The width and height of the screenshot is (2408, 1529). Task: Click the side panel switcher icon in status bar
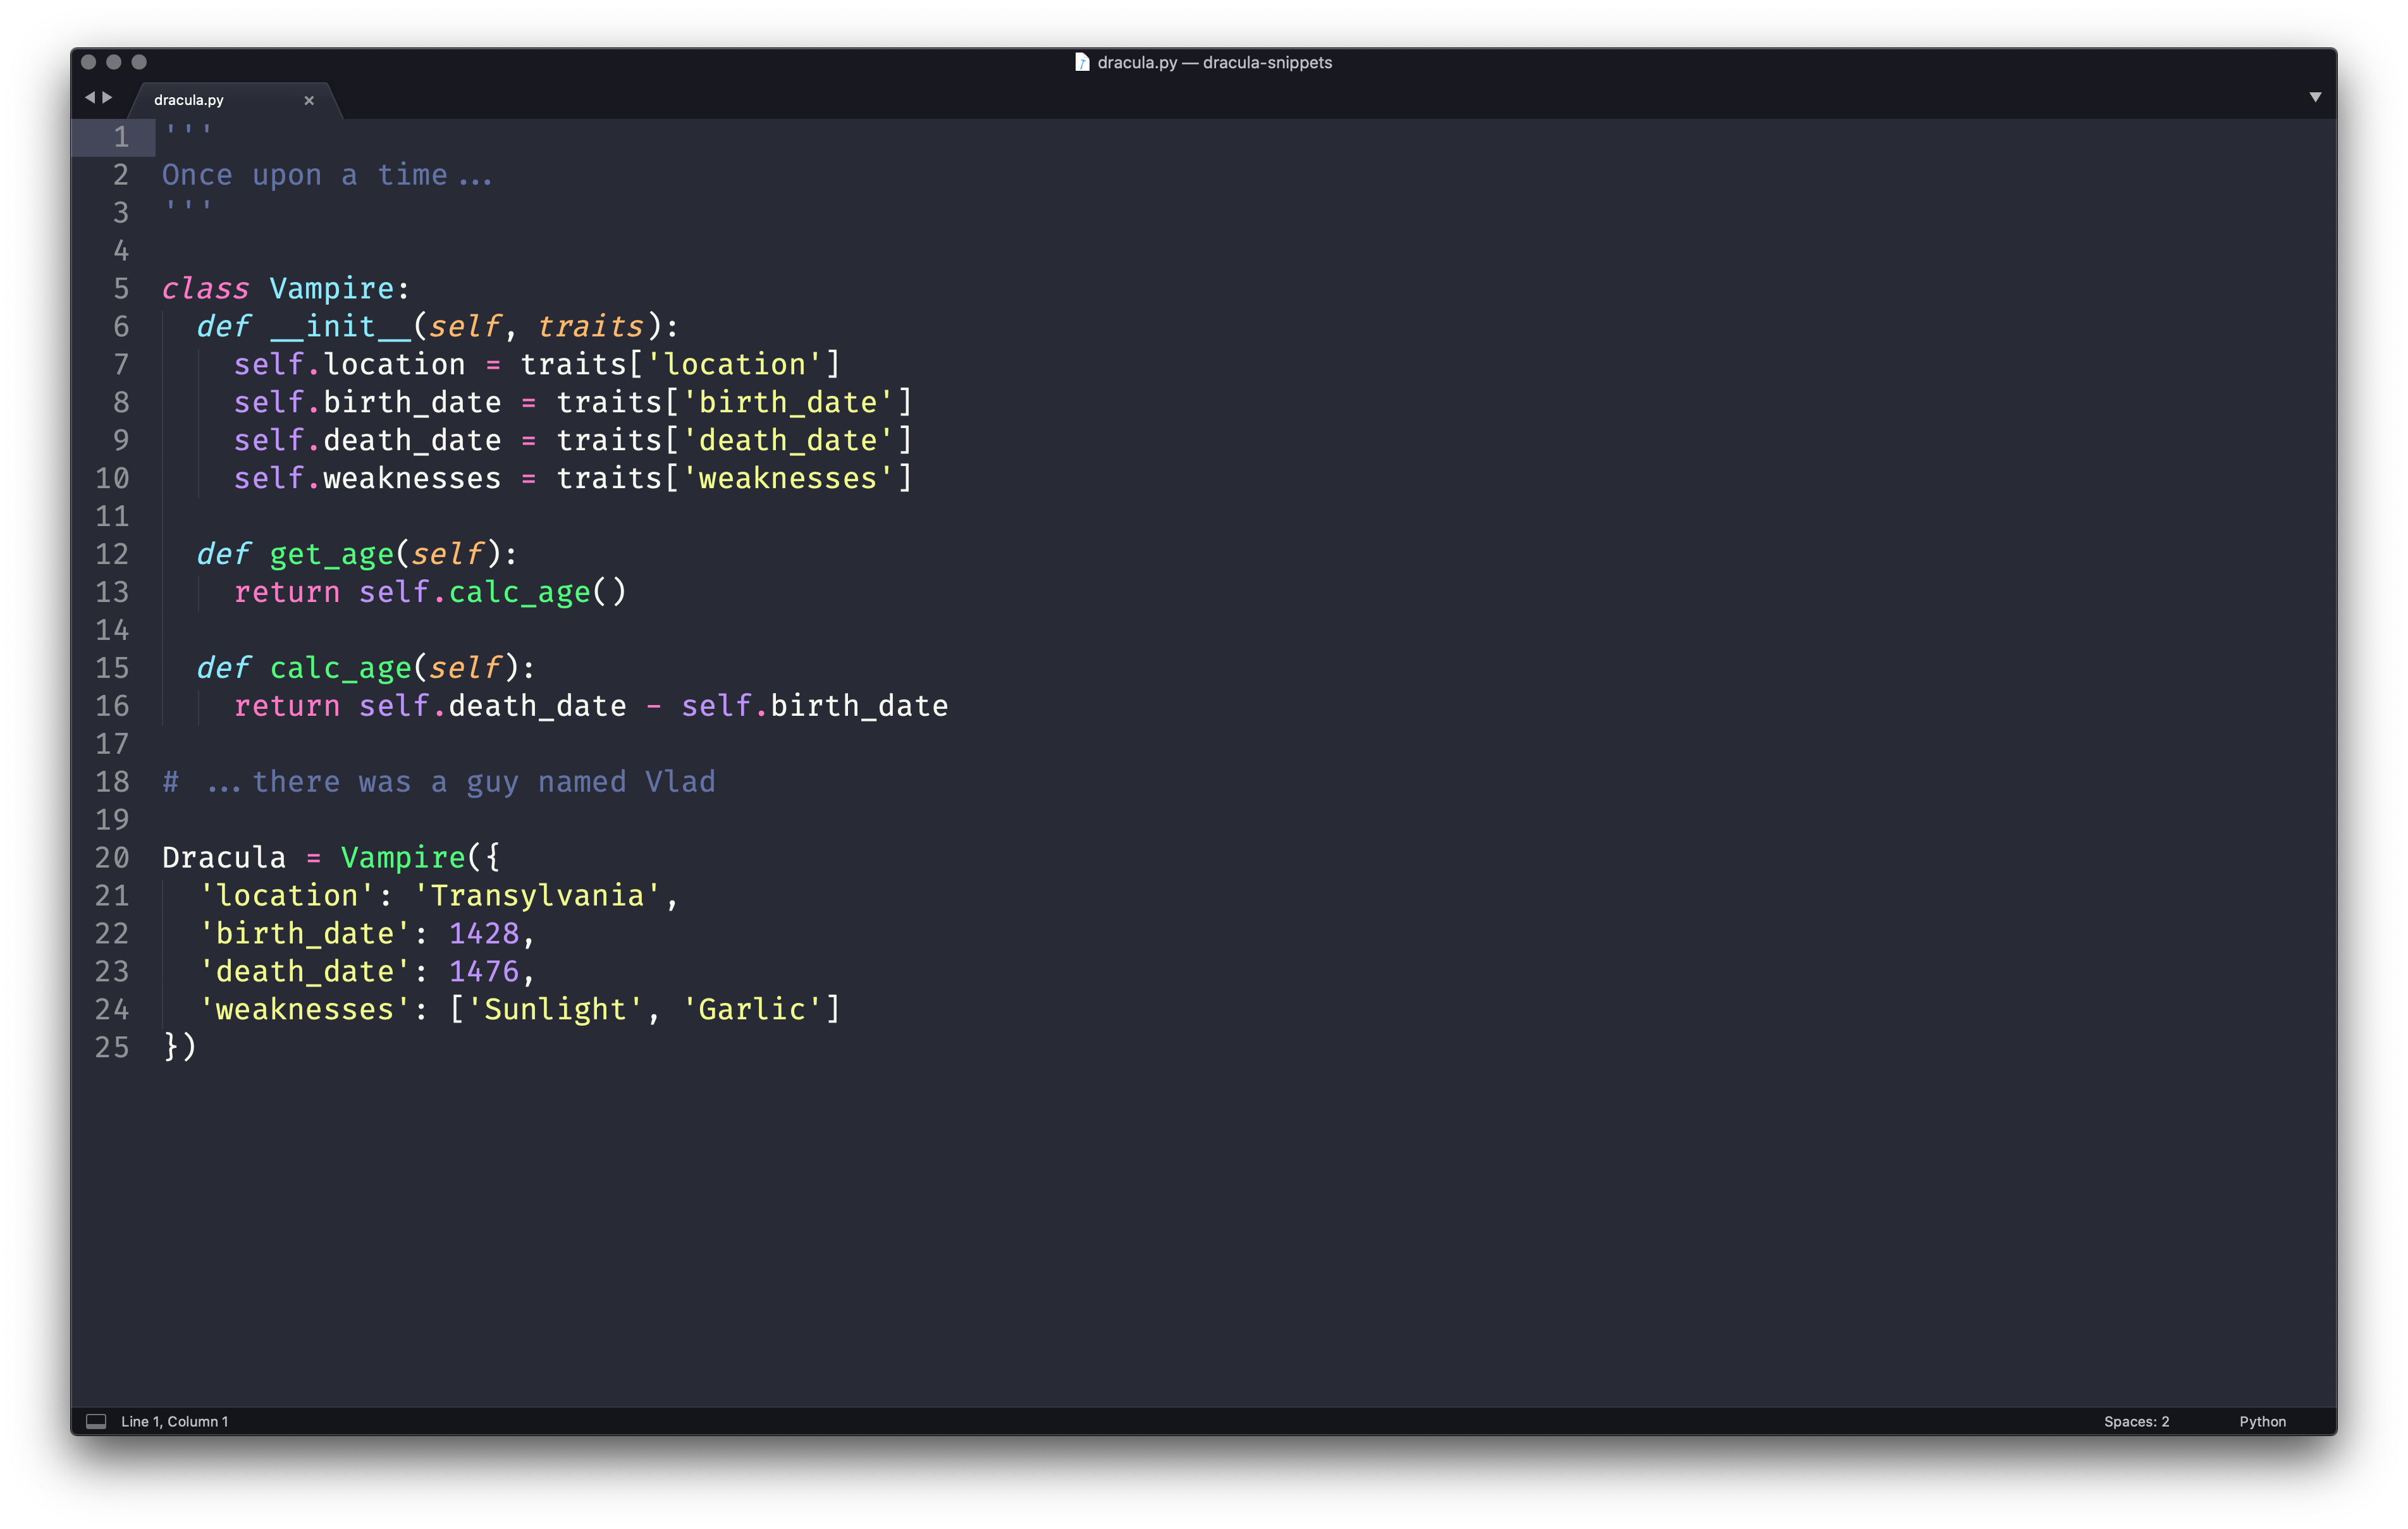(x=96, y=1421)
